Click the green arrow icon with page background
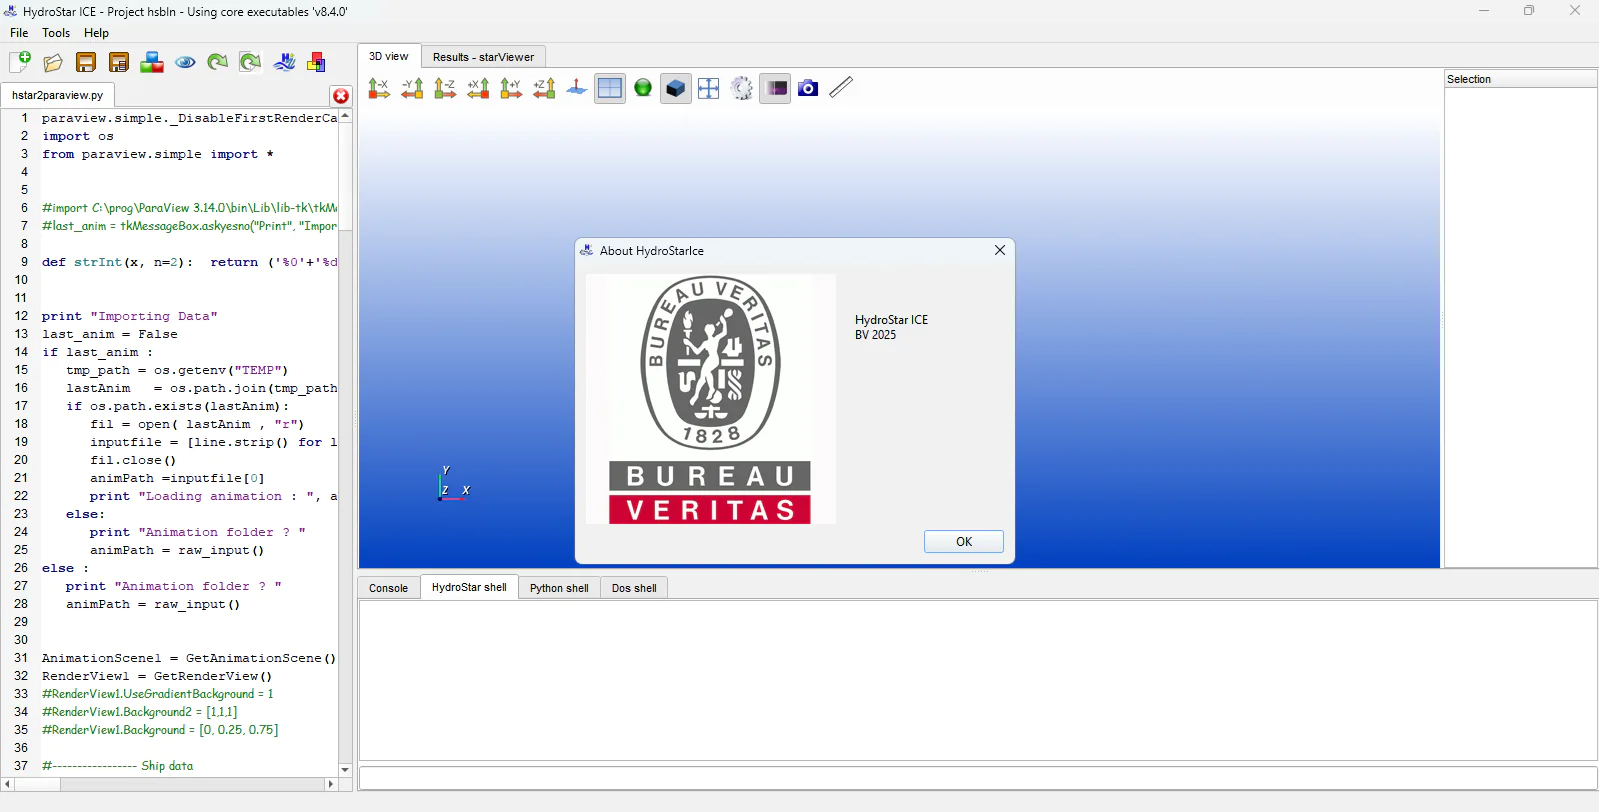The image size is (1599, 812). [x=250, y=63]
